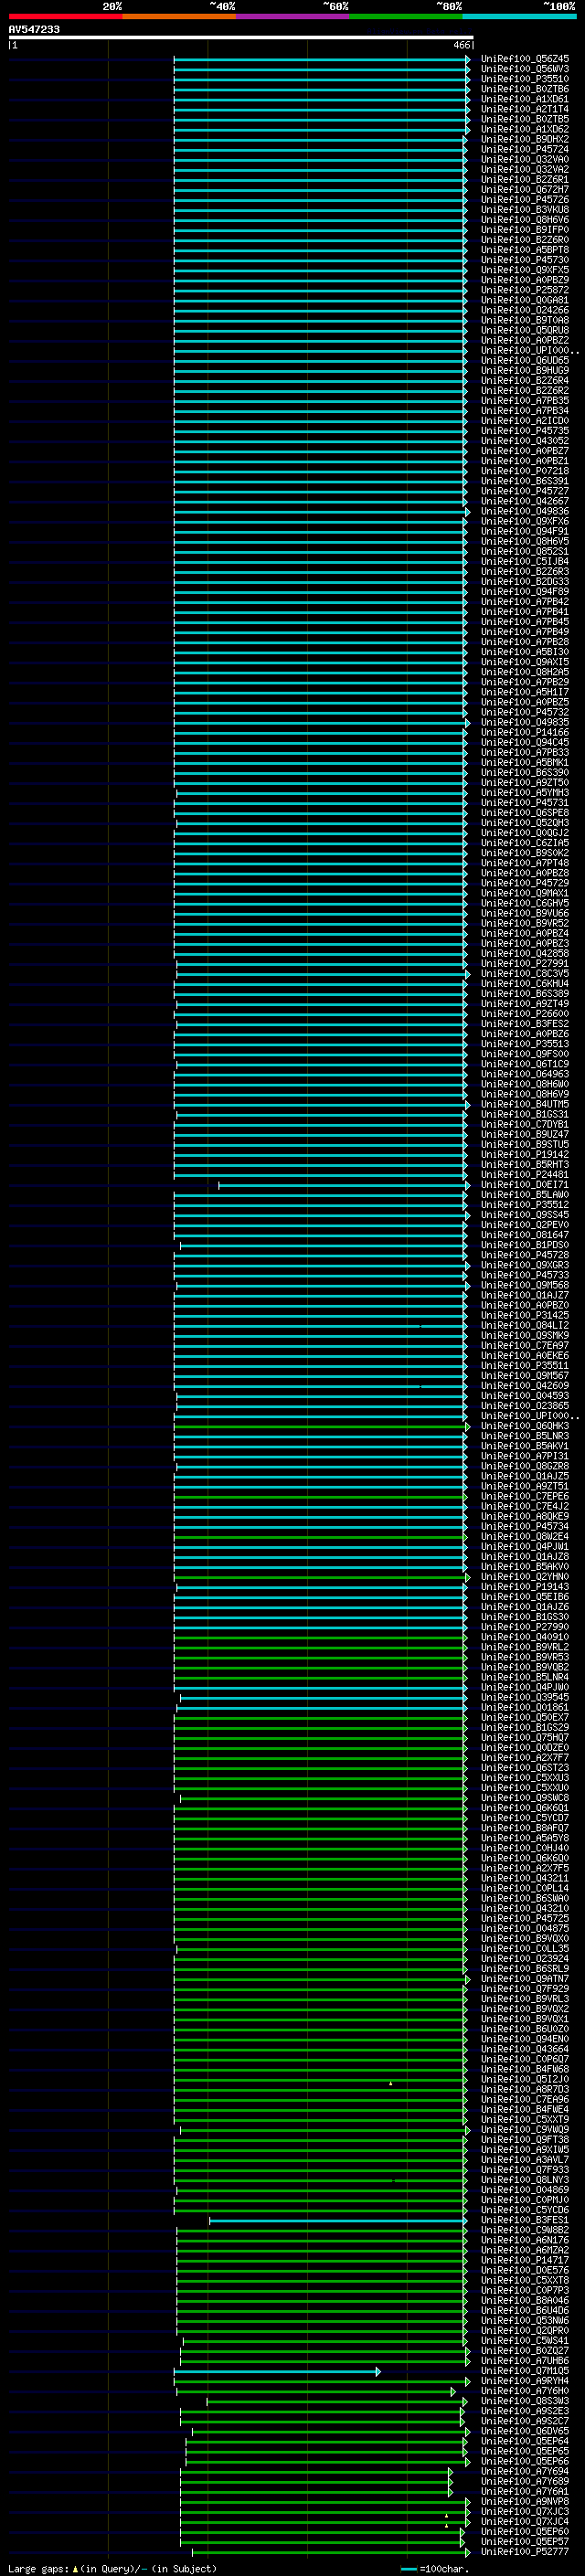
Task: Open hit UniRef100_P19143
Action: click(x=524, y=1587)
